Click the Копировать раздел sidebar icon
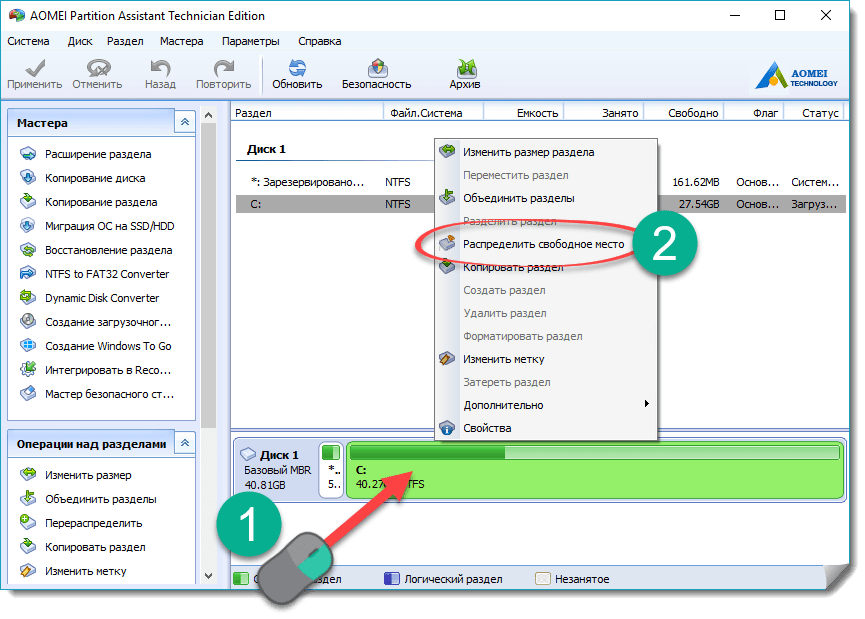Viewport: 865px width, 619px height. [x=28, y=547]
